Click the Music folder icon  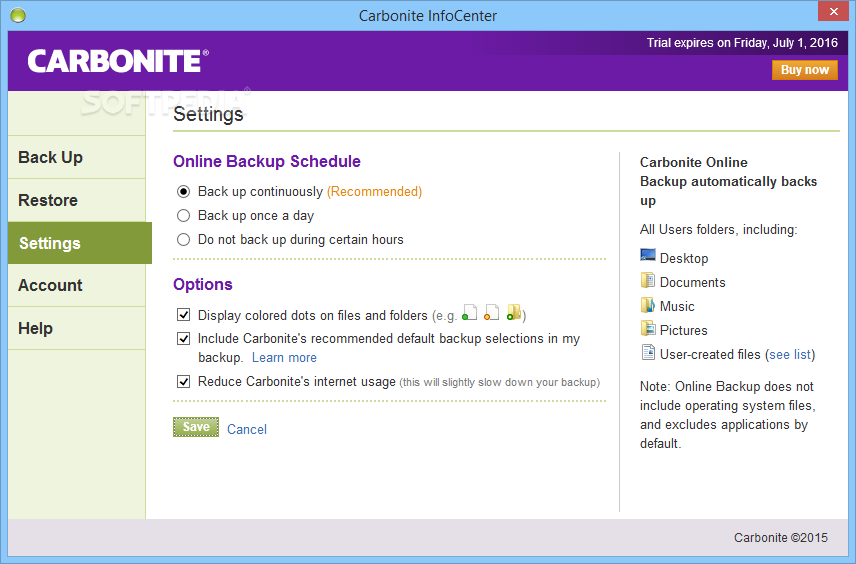(648, 305)
